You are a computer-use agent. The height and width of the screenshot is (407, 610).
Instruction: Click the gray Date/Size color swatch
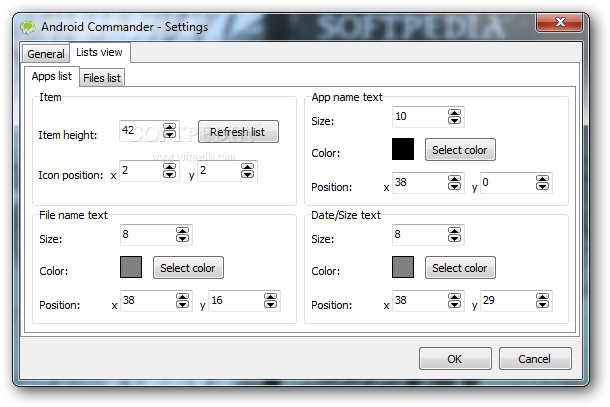pyautogui.click(x=403, y=267)
